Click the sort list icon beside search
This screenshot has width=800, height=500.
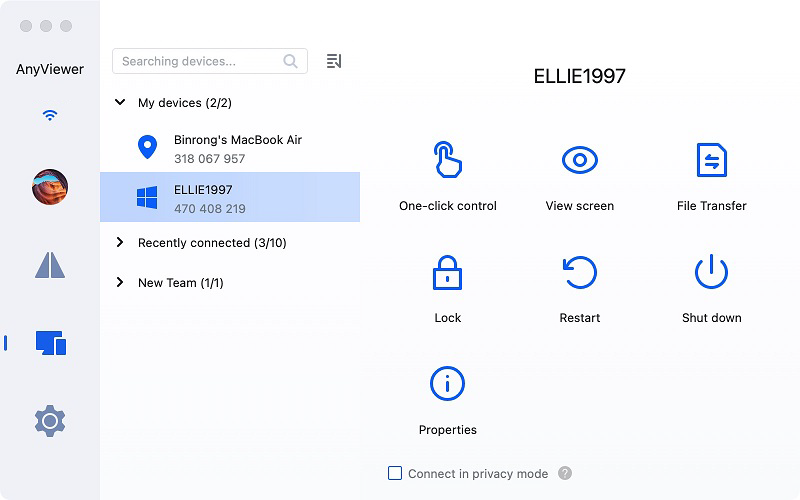334,61
